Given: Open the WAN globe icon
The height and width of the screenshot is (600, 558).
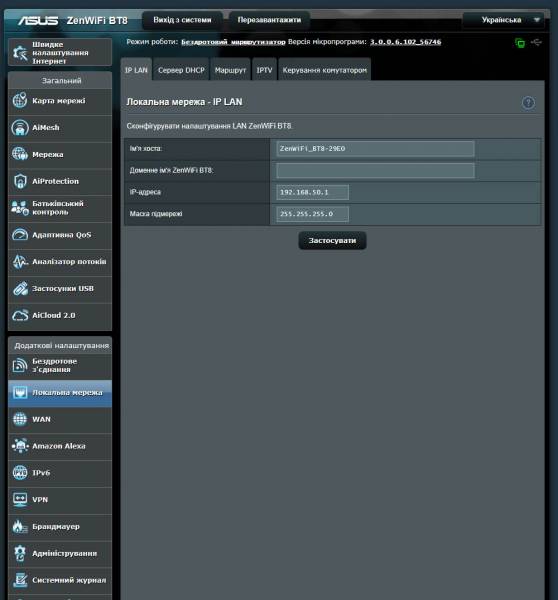Looking at the screenshot, I should (20, 419).
